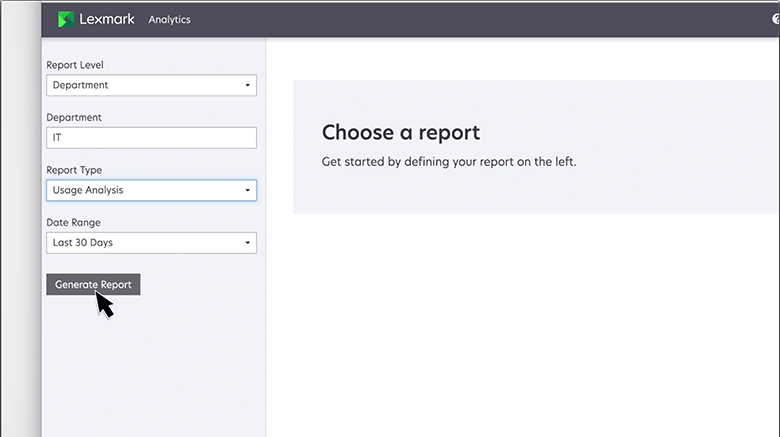The image size is (780, 437).
Task: Click the 'Choose a report' heading
Action: tap(400, 132)
